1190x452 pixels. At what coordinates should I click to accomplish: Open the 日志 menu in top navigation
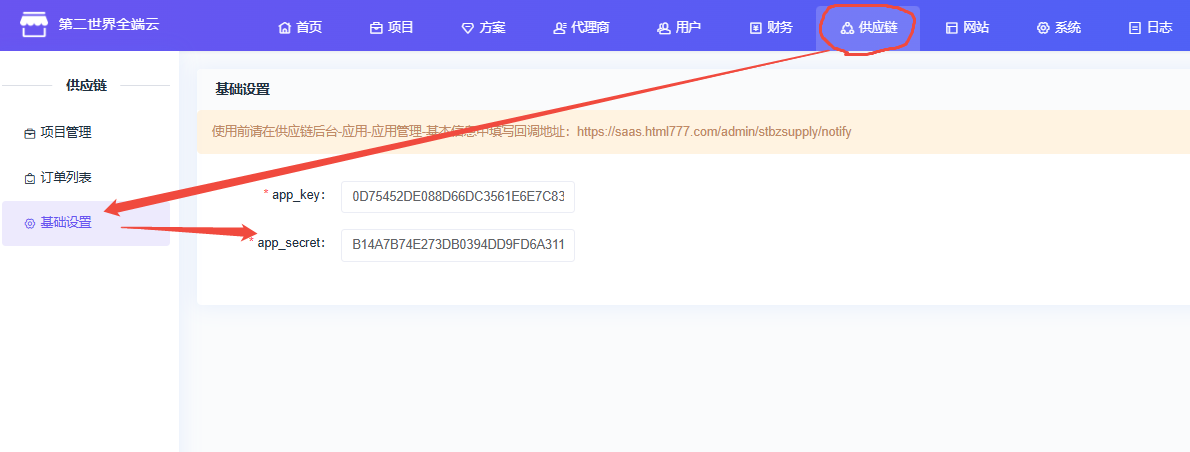click(x=1150, y=28)
